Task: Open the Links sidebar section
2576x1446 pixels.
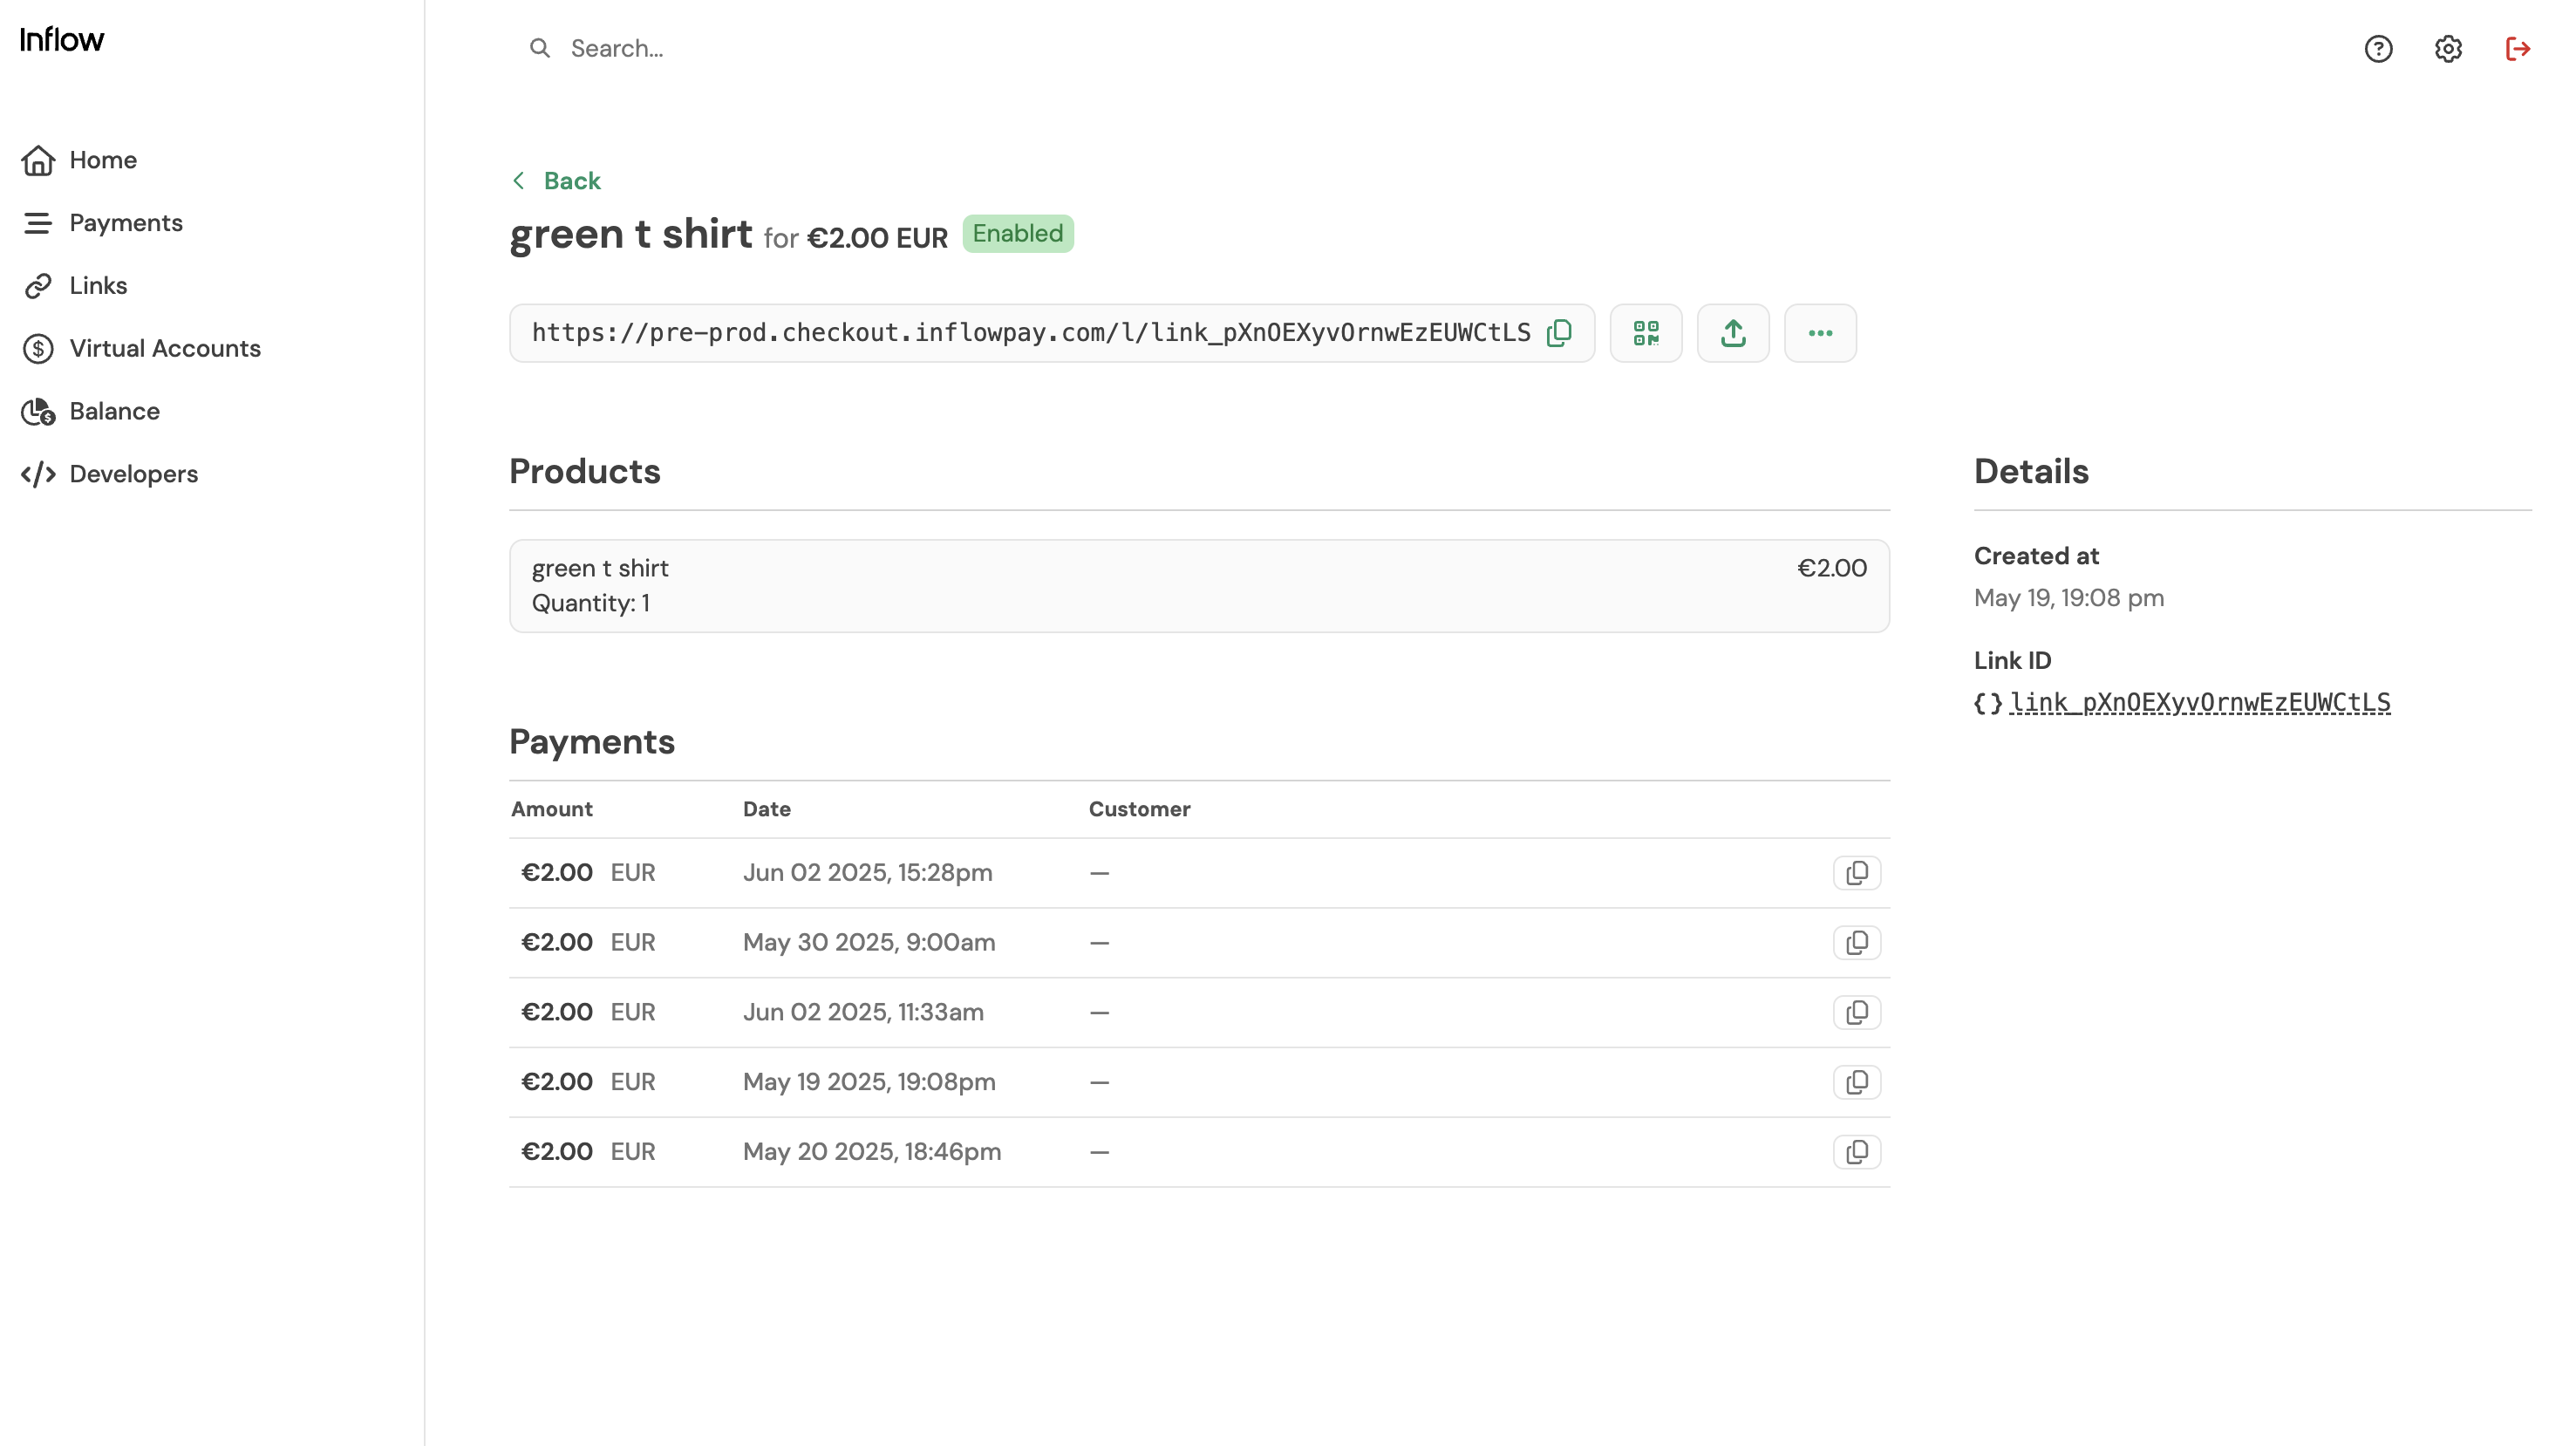Action: pos(98,286)
